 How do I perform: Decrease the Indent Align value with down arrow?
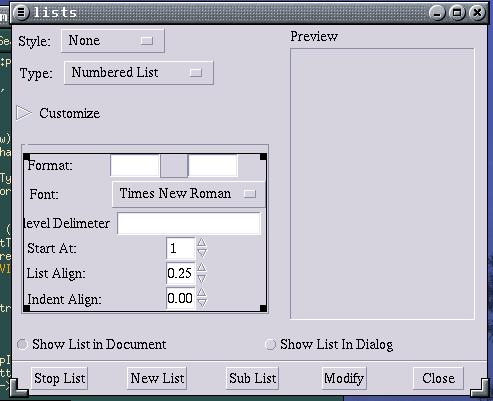[x=201, y=303]
